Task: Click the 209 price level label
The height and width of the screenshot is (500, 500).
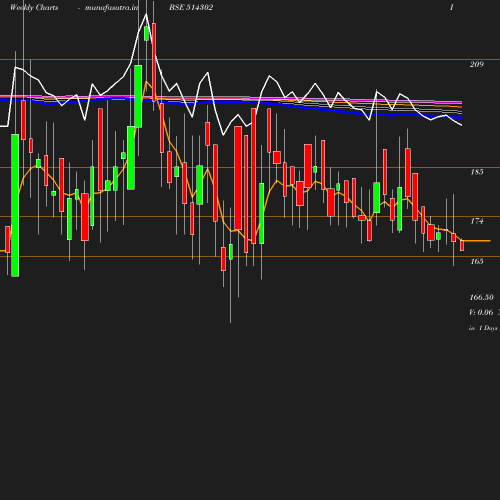Action: click(x=477, y=64)
